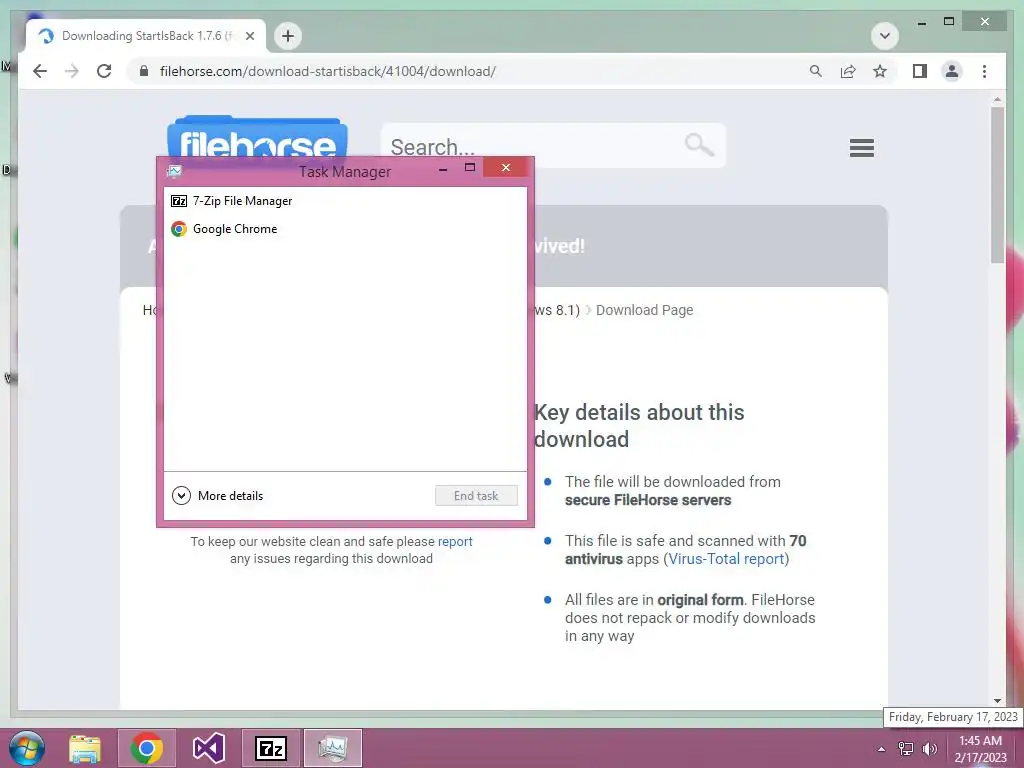Viewport: 1024px width, 768px height.
Task: Reload the FileHorse page
Action: [104, 71]
